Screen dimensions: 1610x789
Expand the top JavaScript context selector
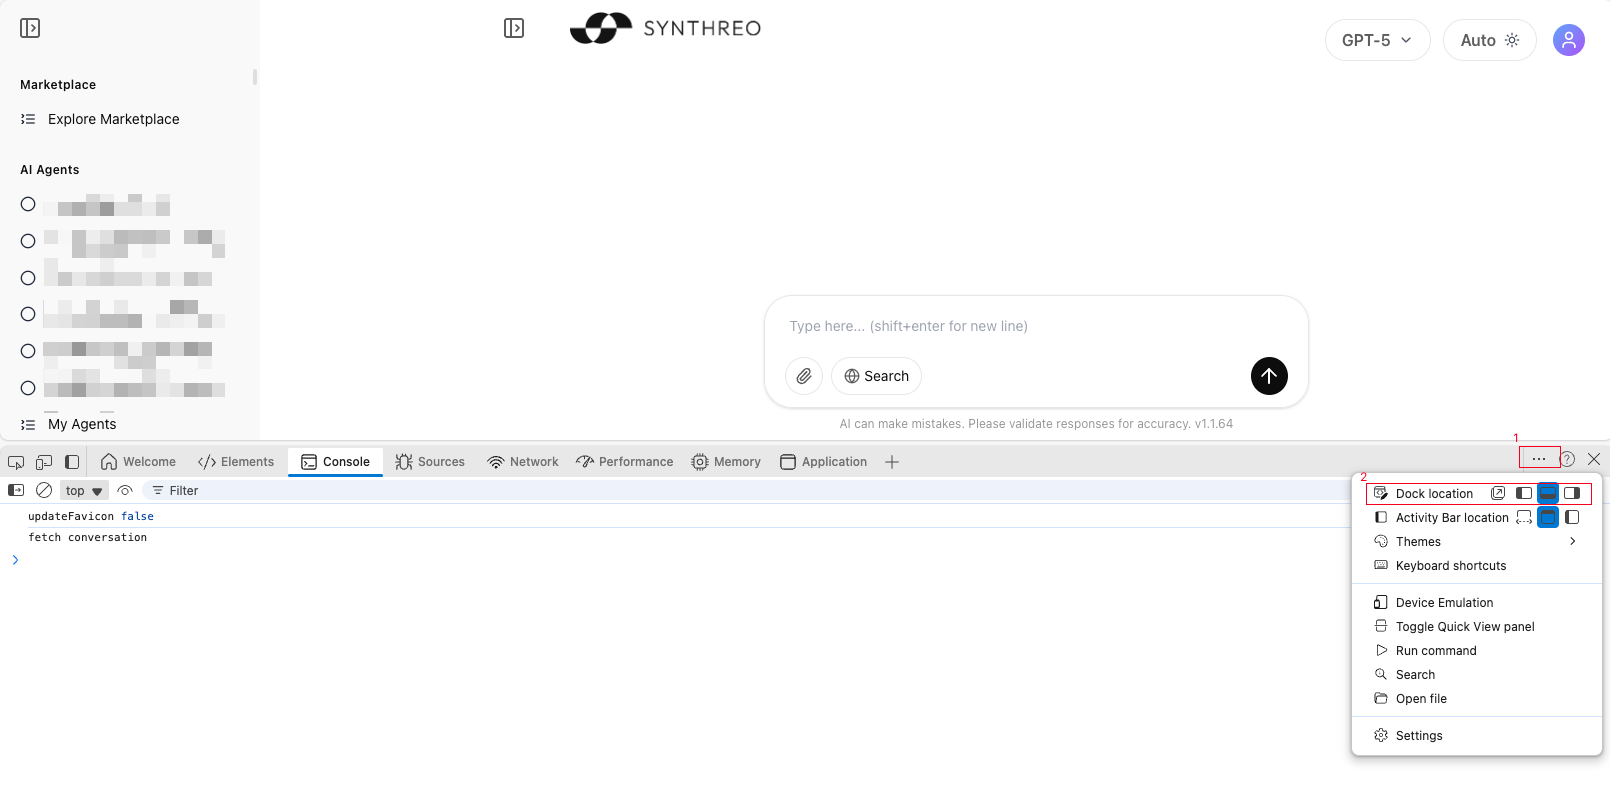[84, 491]
